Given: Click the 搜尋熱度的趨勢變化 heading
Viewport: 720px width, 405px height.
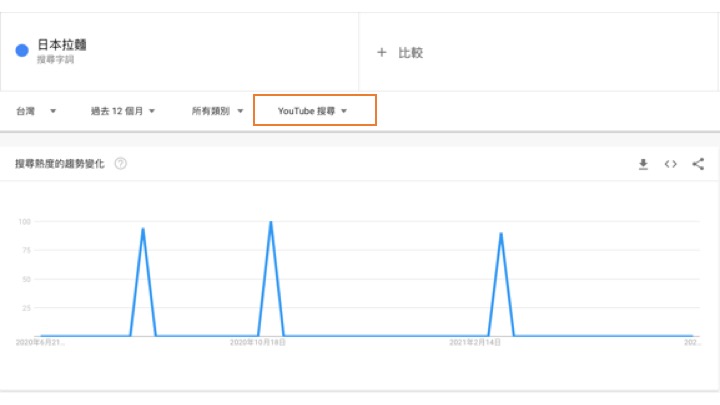Looking at the screenshot, I should (61, 164).
